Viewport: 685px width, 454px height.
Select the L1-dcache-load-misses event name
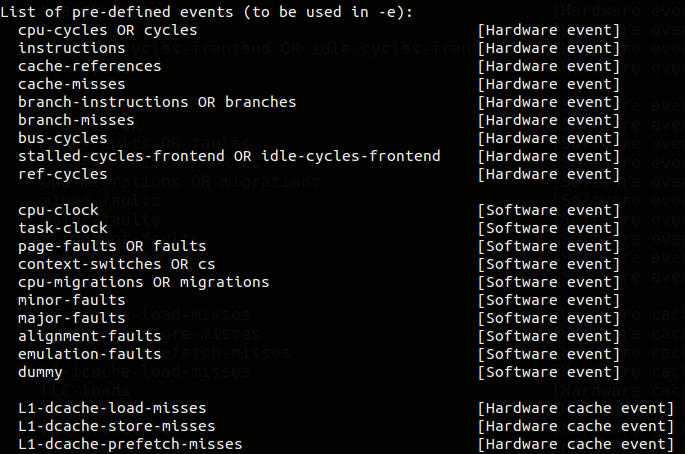point(112,408)
